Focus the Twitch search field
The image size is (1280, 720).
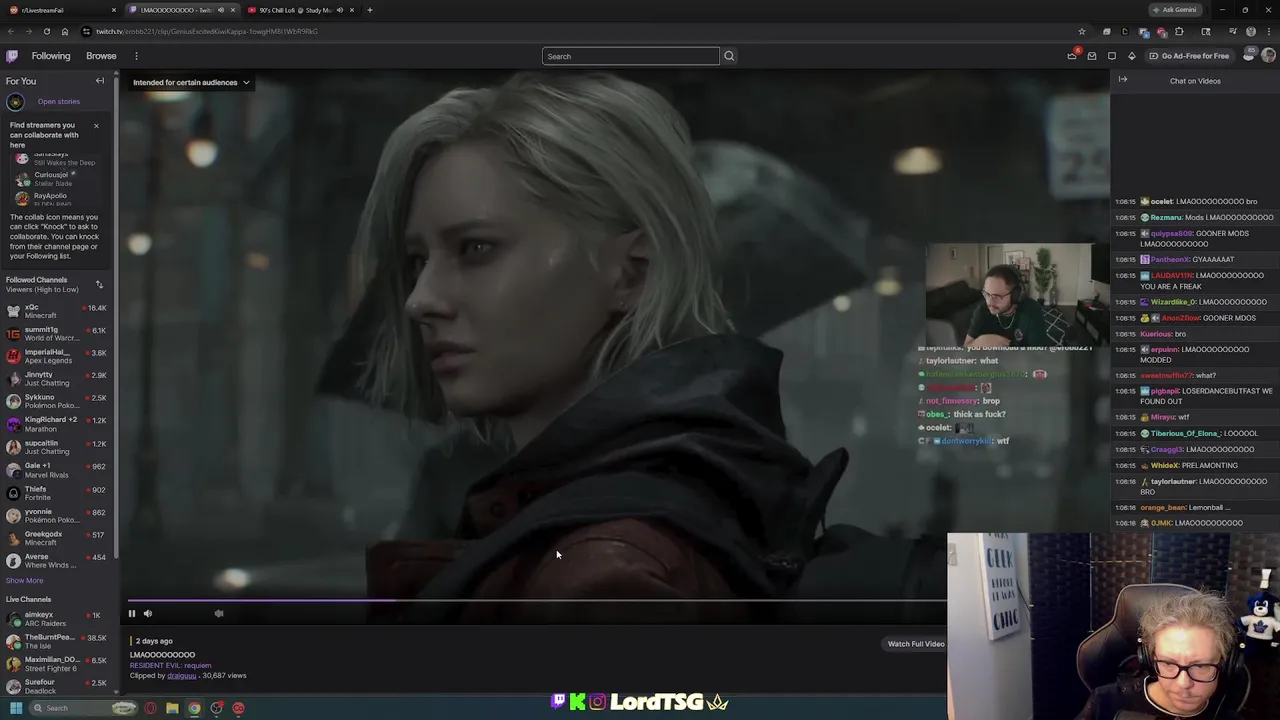click(x=630, y=56)
